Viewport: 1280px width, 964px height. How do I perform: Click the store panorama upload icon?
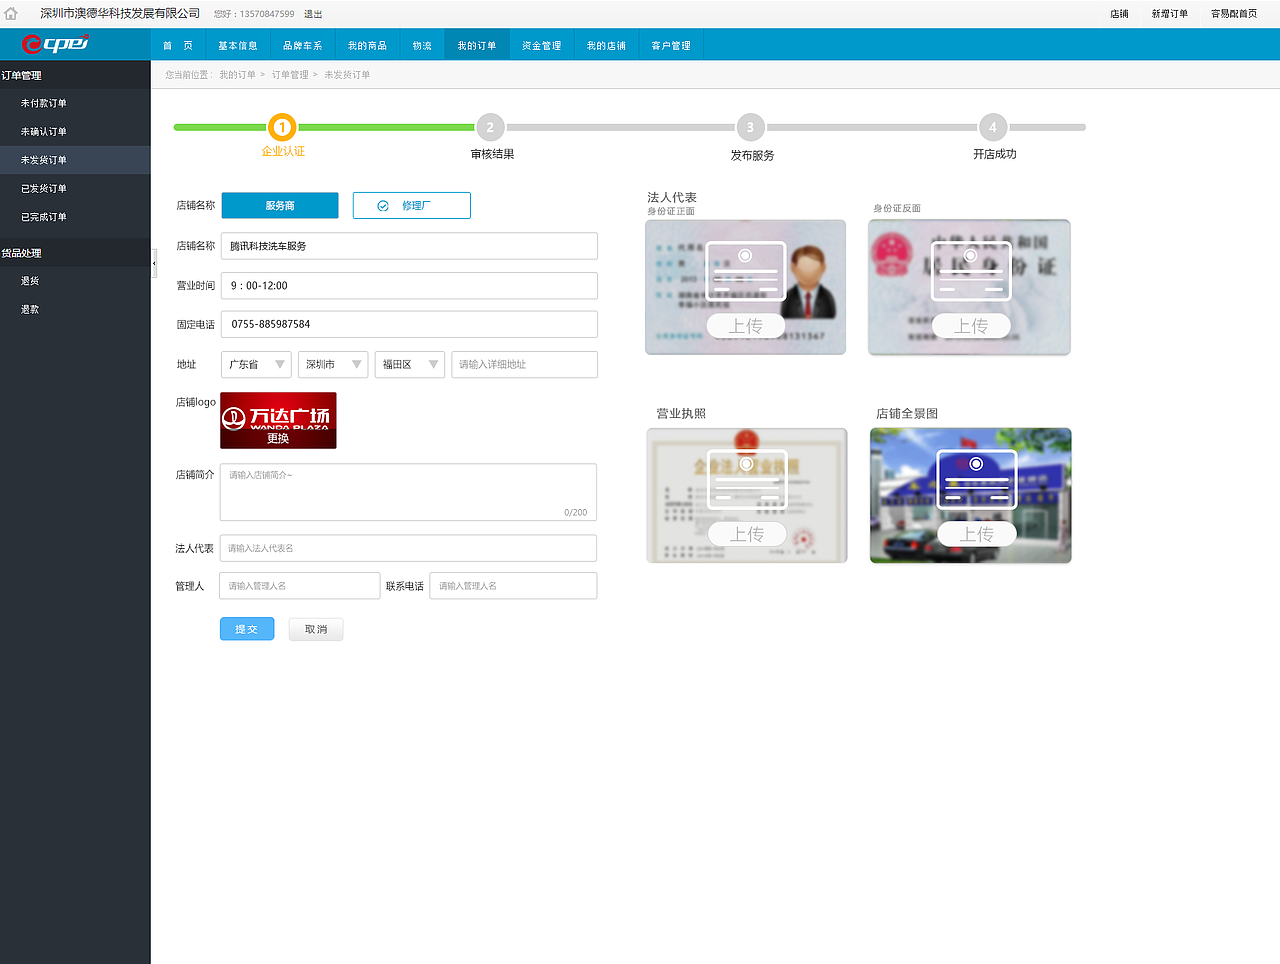[x=977, y=479]
